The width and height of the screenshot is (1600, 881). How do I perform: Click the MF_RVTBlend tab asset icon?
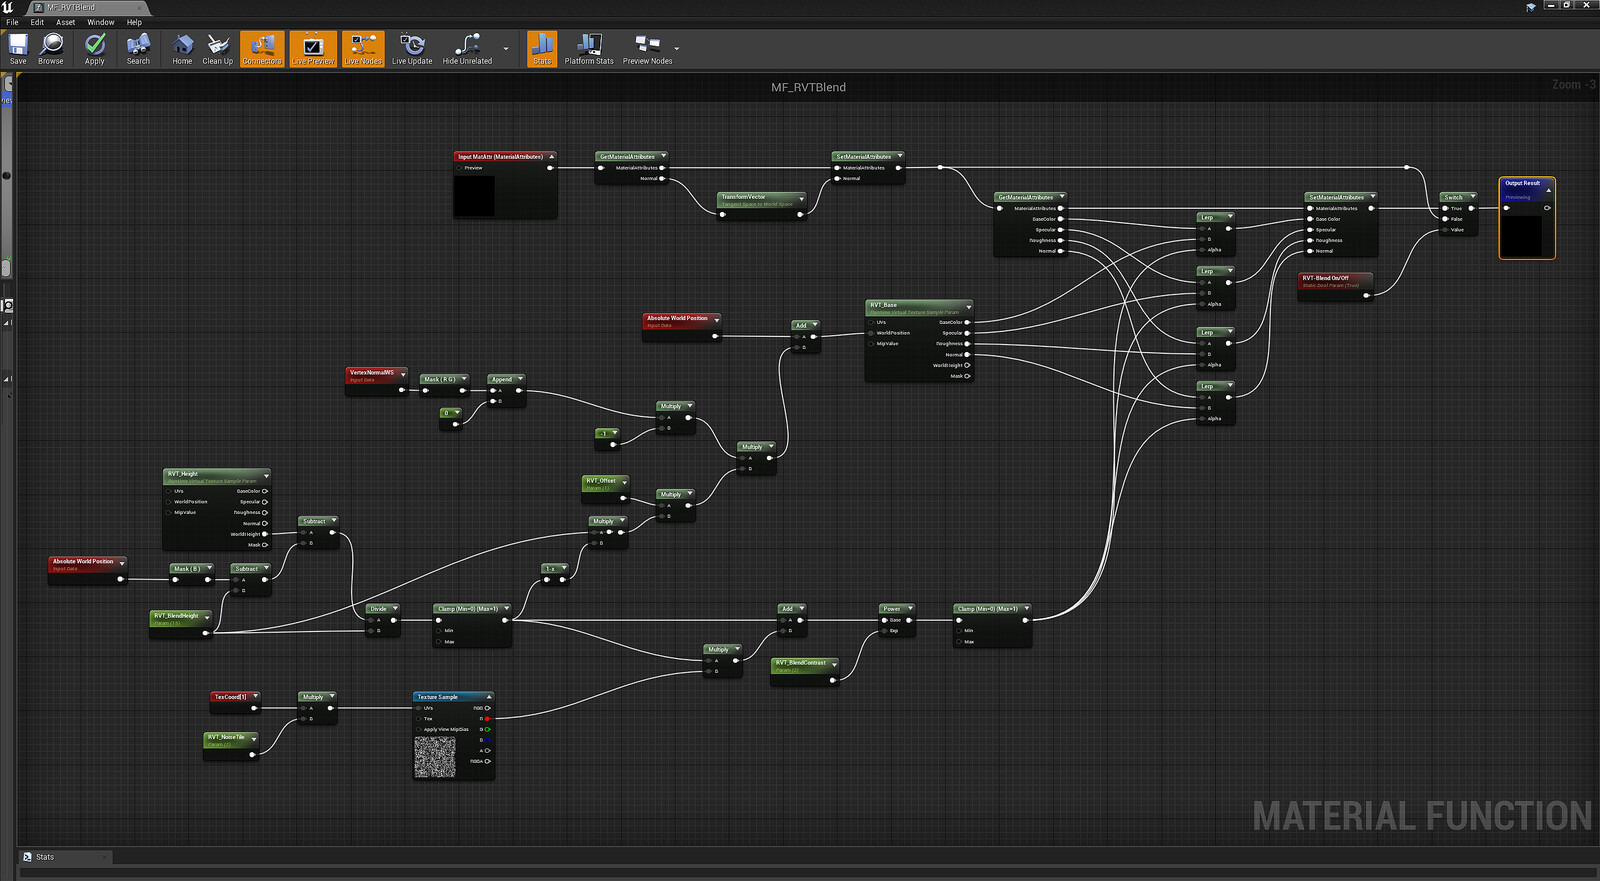pyautogui.click(x=39, y=7)
